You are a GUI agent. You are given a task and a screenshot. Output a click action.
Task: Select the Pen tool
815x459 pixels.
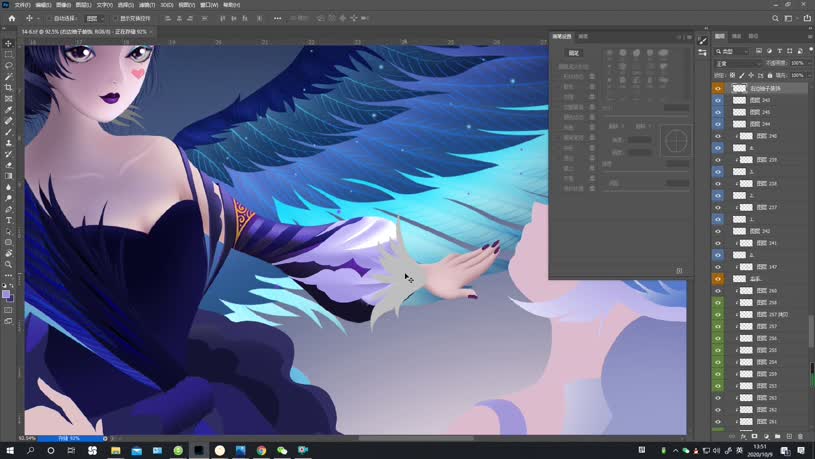pos(8,209)
